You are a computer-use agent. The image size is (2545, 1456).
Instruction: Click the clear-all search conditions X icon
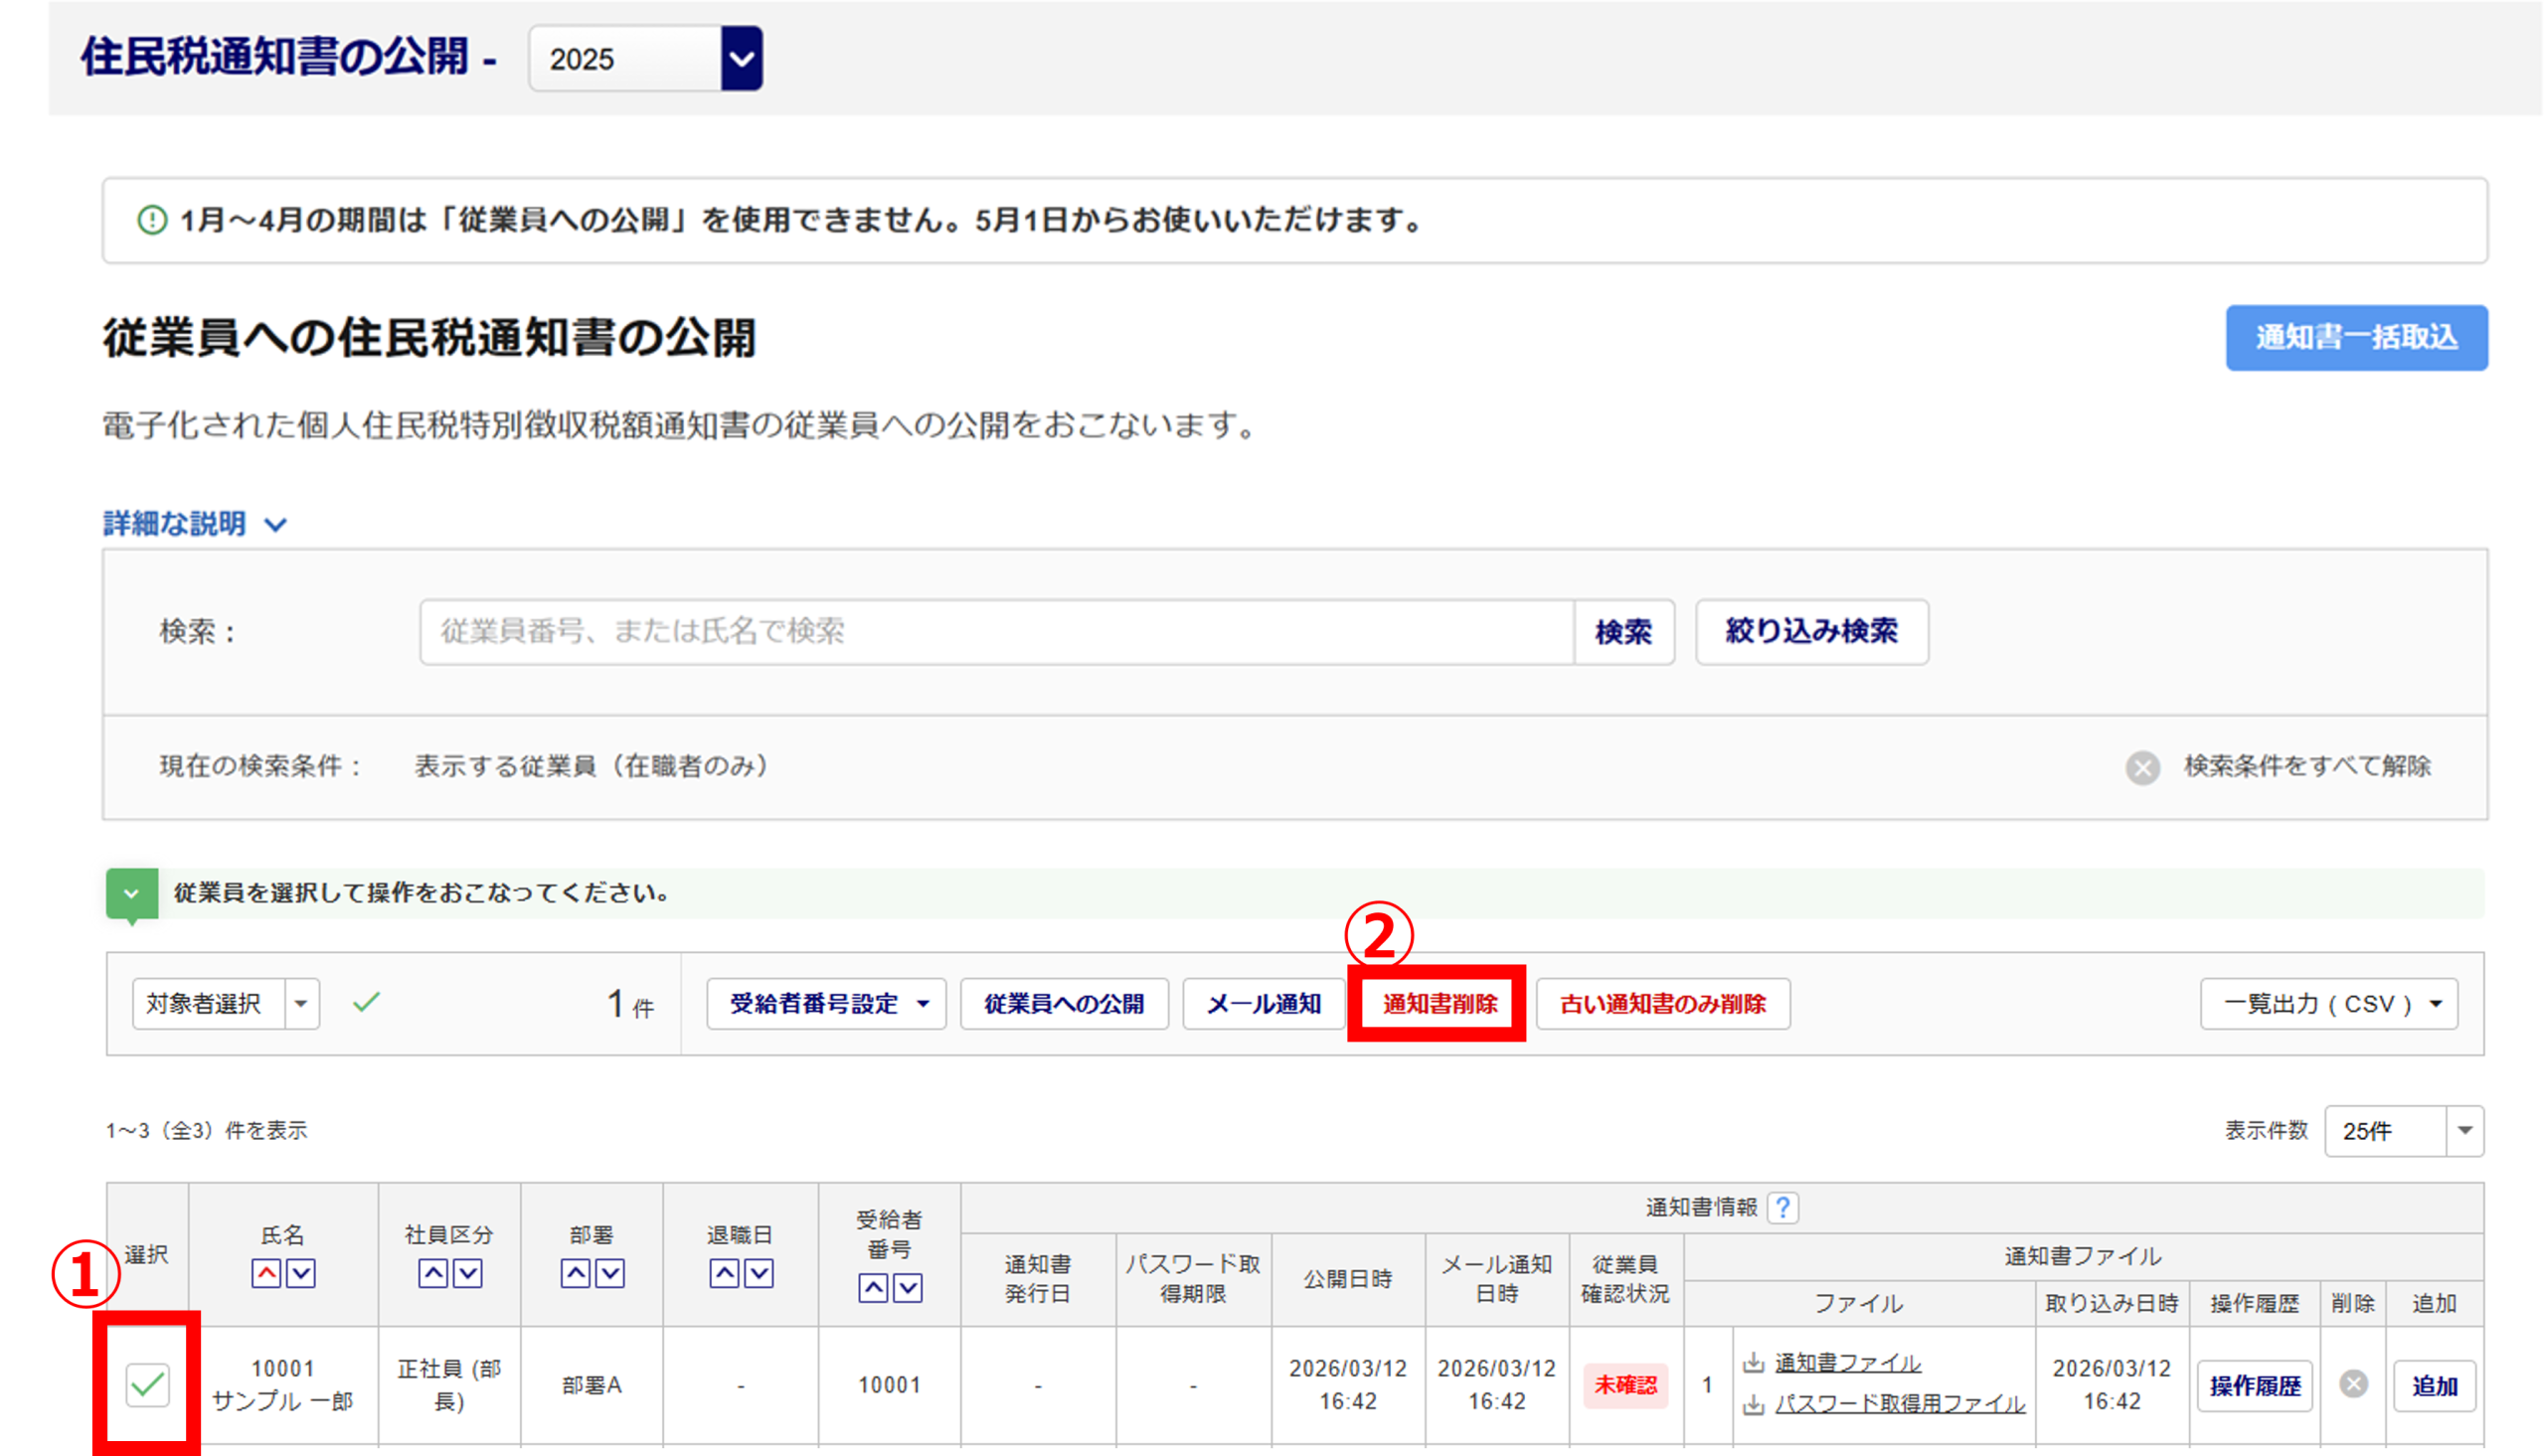click(2142, 767)
